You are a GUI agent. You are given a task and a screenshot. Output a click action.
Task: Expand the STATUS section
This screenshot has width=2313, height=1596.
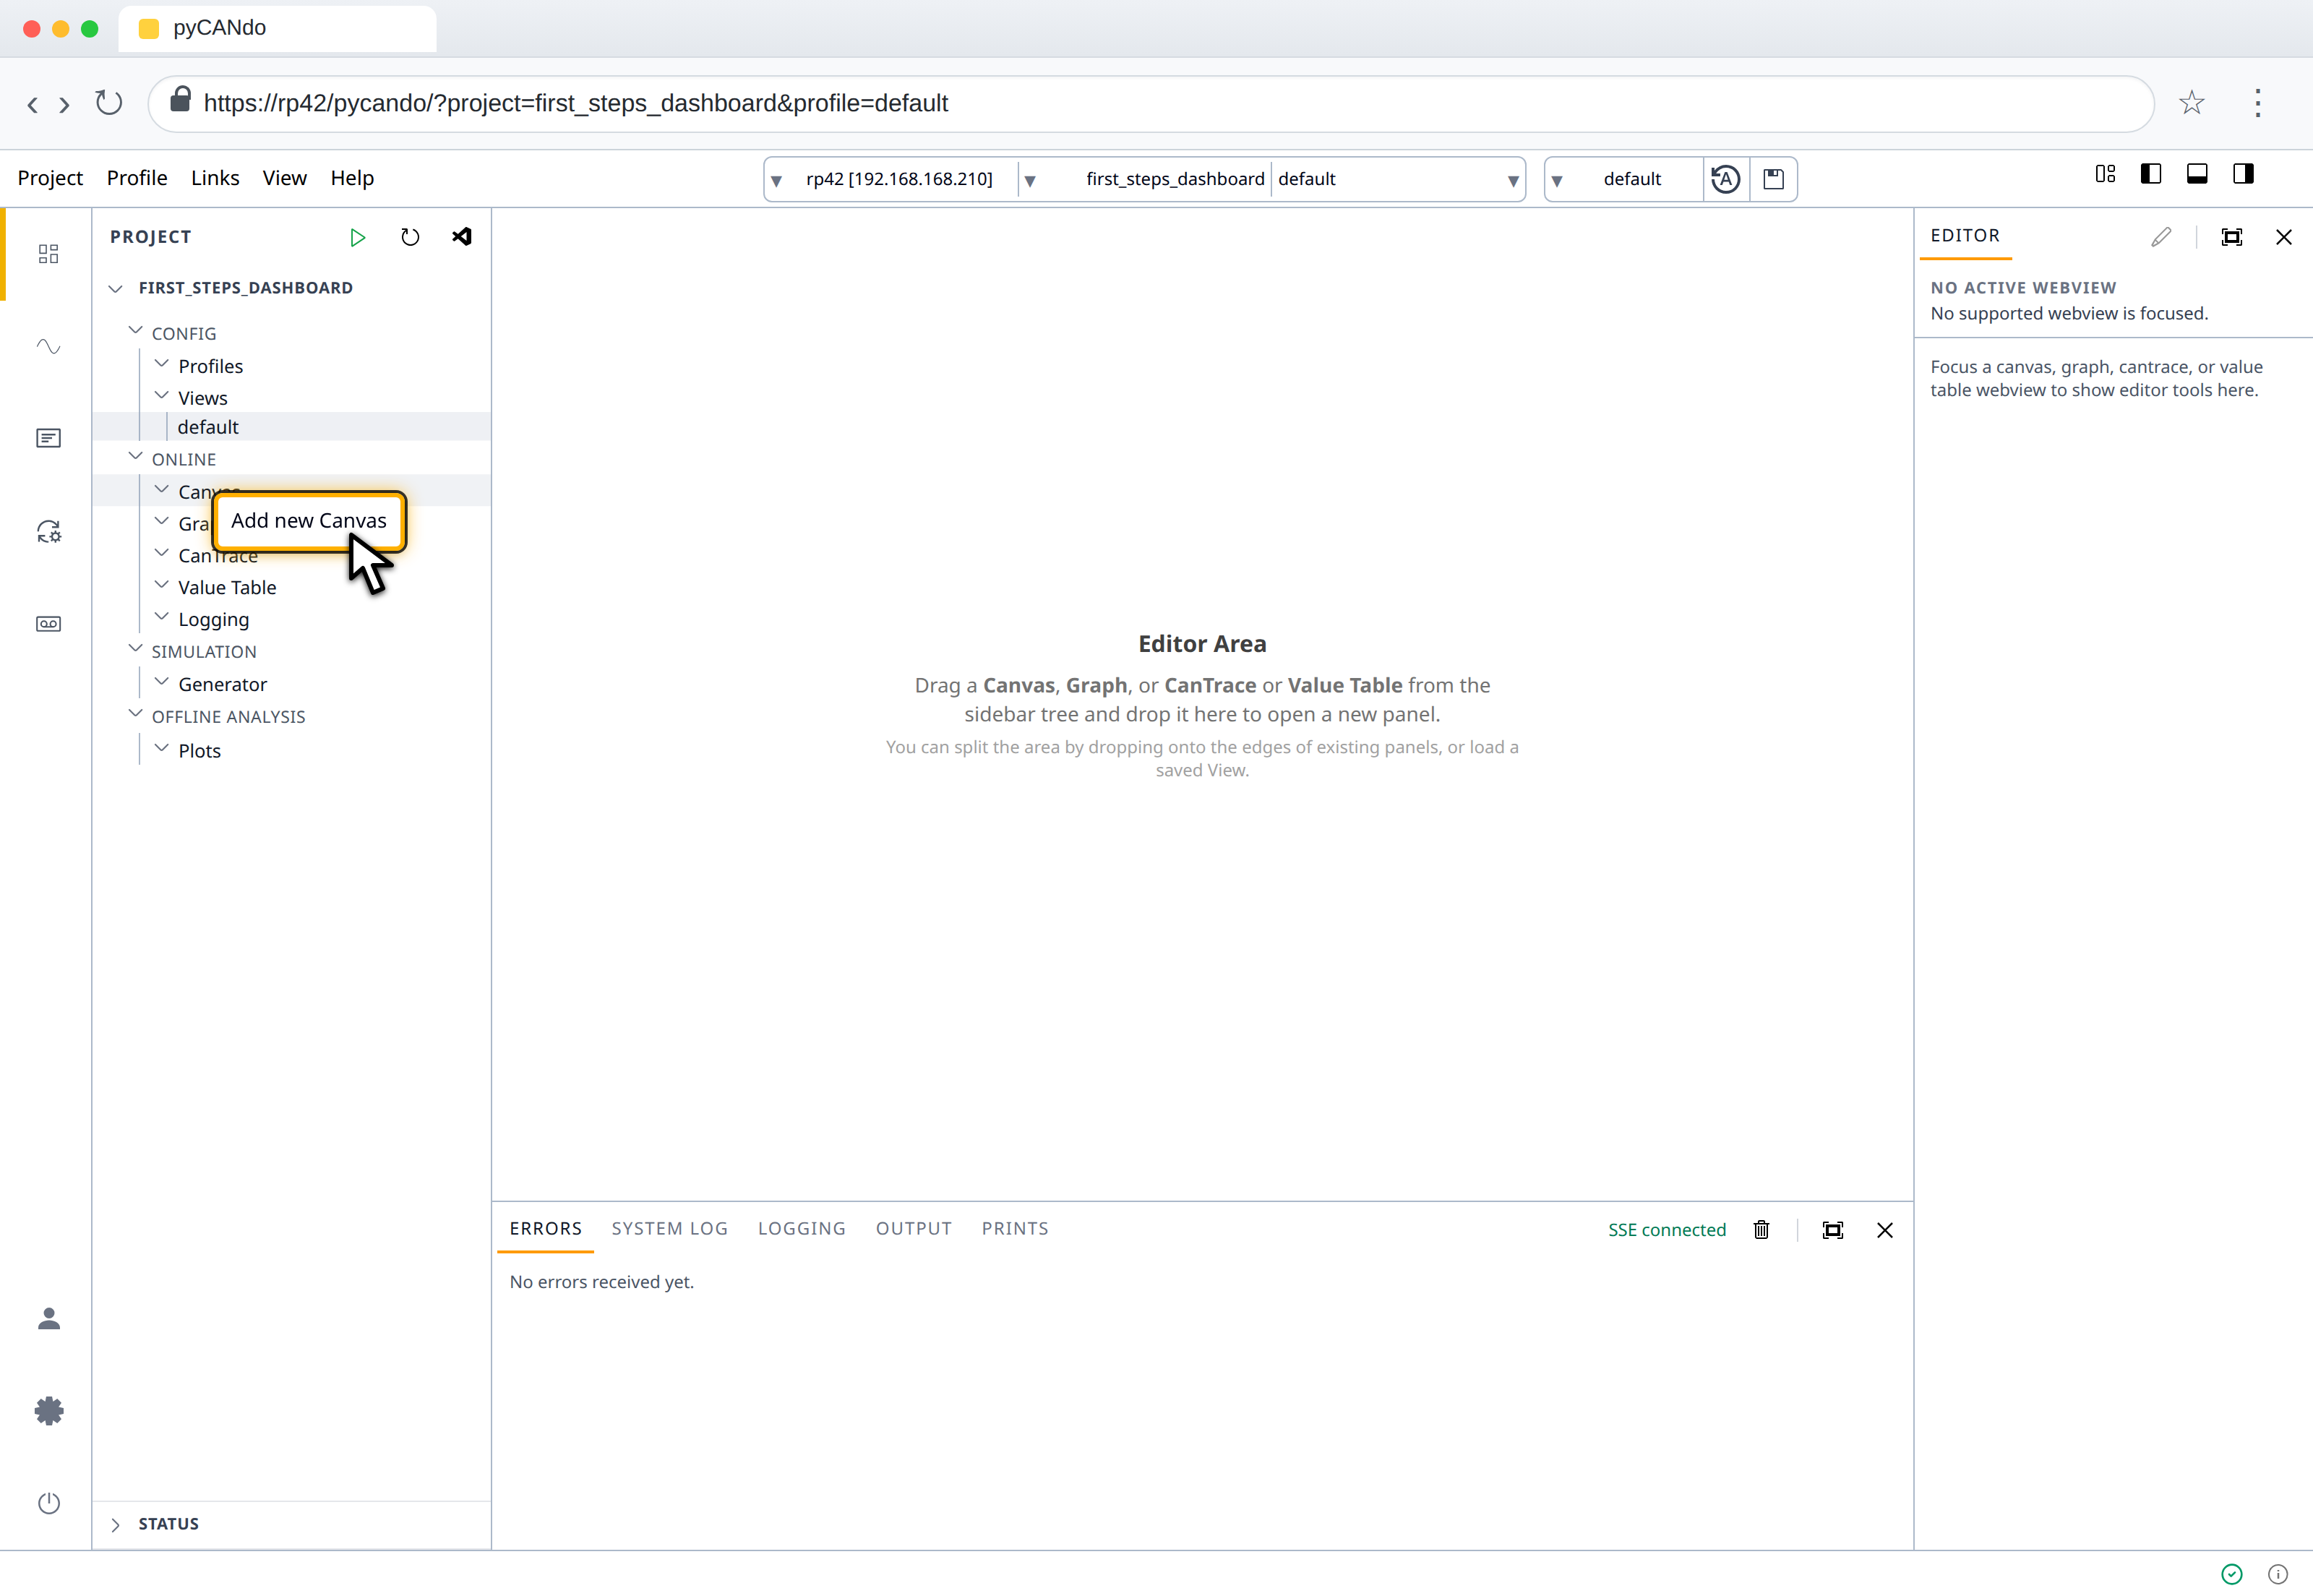[x=116, y=1524]
